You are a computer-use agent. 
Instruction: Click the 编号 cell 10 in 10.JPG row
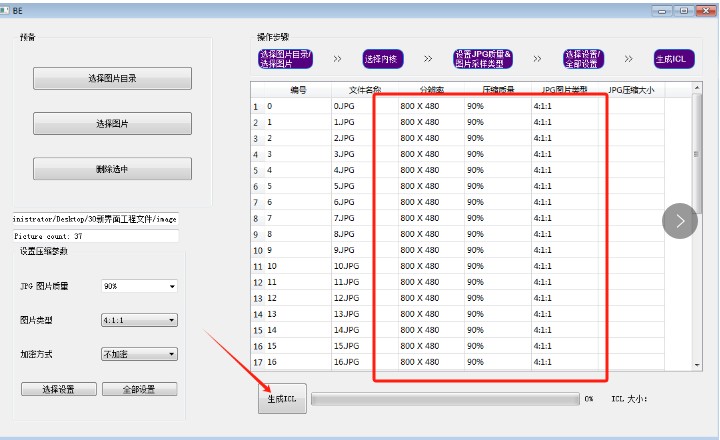(298, 266)
